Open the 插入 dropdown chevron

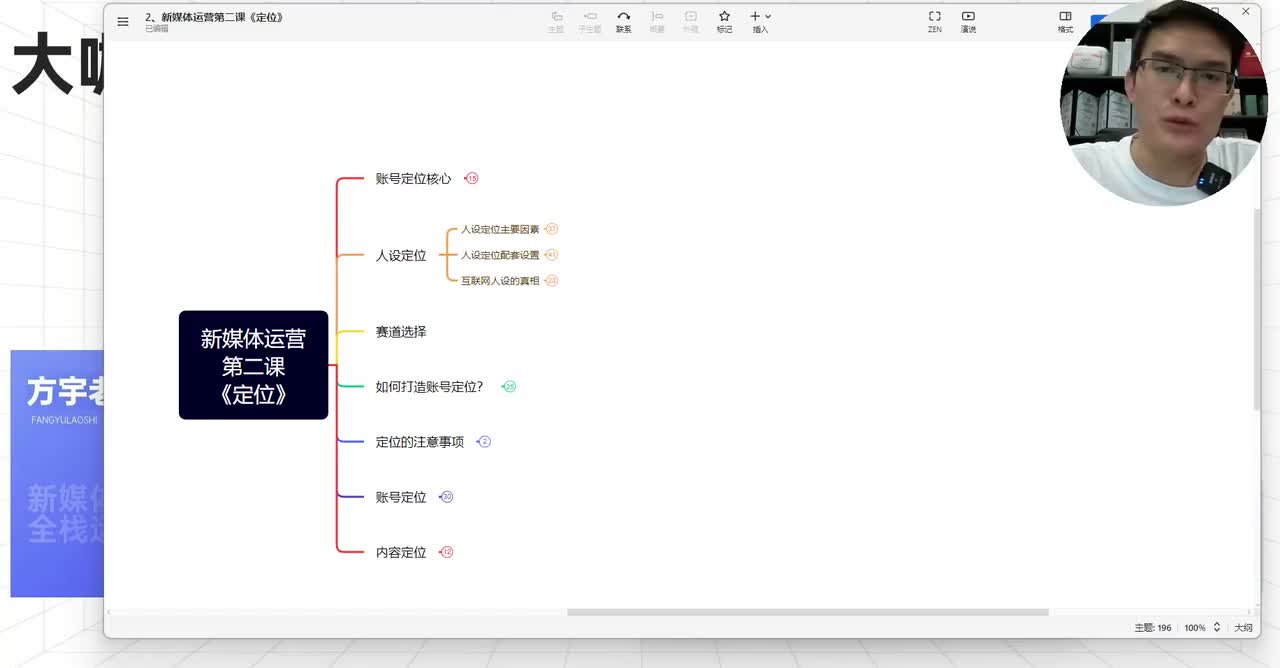(768, 17)
